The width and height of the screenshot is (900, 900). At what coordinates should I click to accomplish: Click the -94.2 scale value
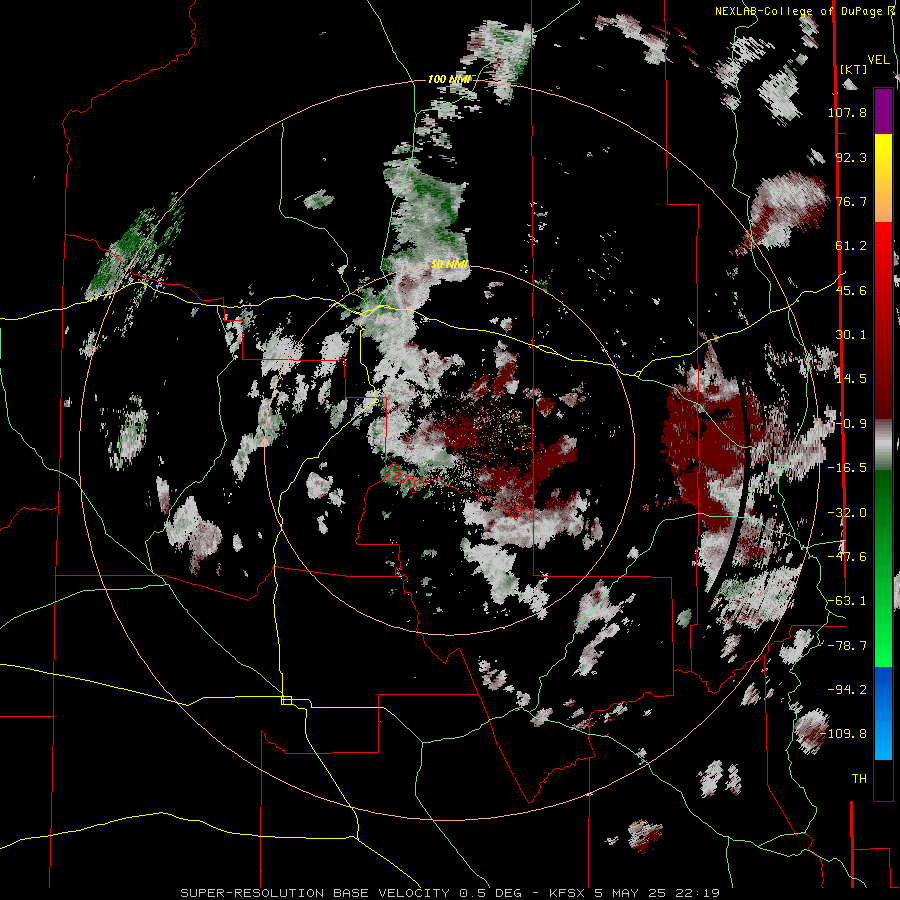tap(847, 689)
